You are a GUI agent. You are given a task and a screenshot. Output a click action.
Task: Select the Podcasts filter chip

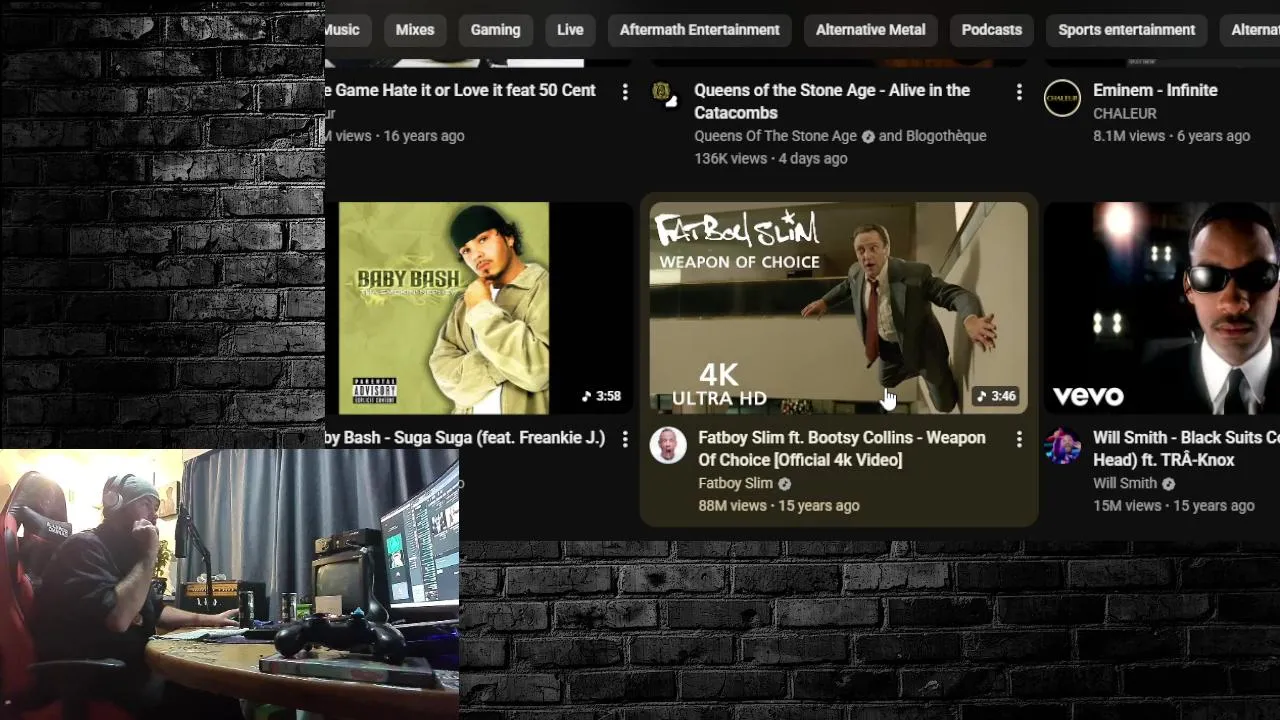pyautogui.click(x=992, y=30)
